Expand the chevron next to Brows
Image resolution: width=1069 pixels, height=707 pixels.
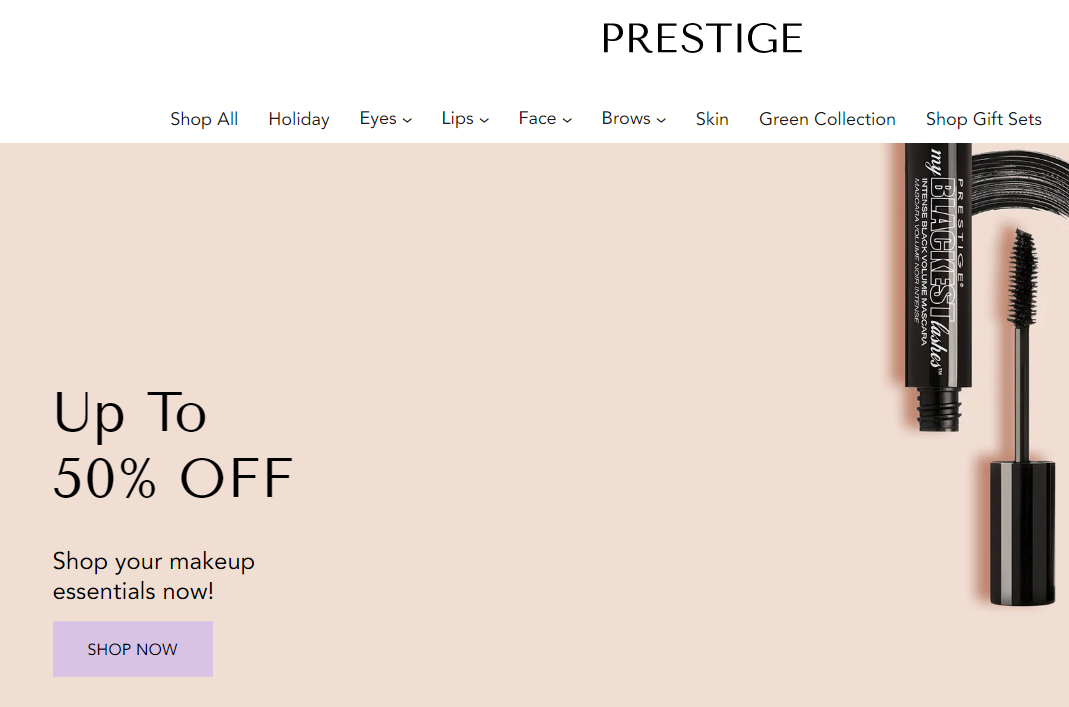pyautogui.click(x=661, y=120)
